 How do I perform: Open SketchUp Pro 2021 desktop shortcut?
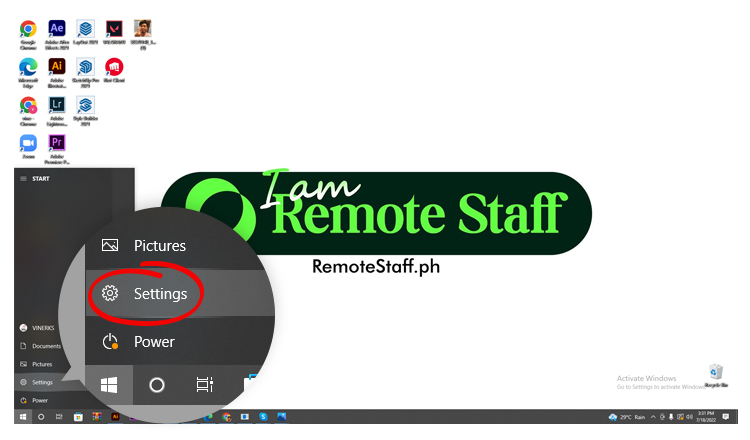tap(86, 72)
